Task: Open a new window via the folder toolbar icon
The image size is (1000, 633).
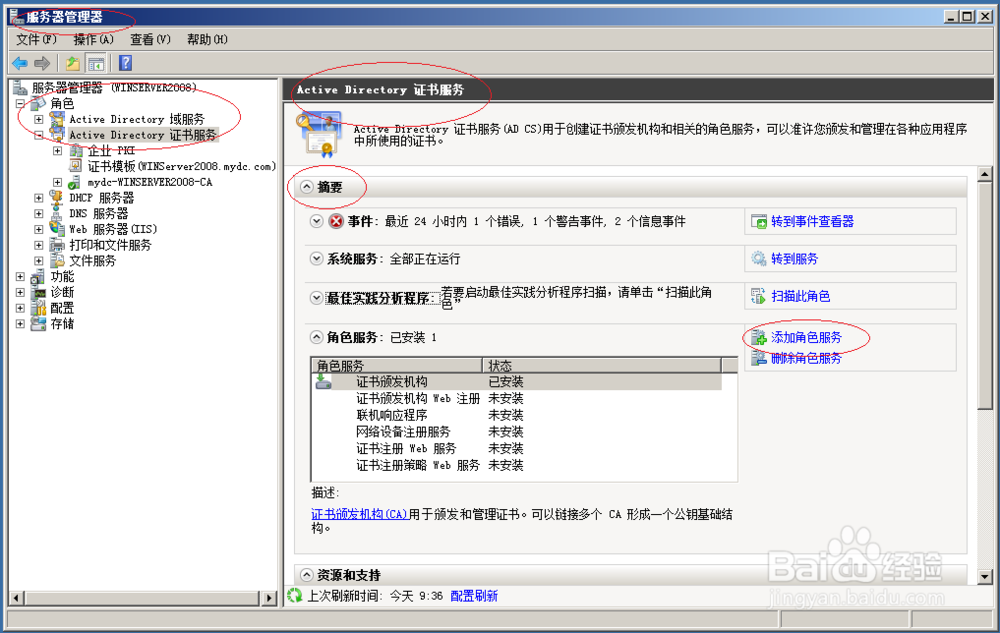Action: click(x=73, y=62)
